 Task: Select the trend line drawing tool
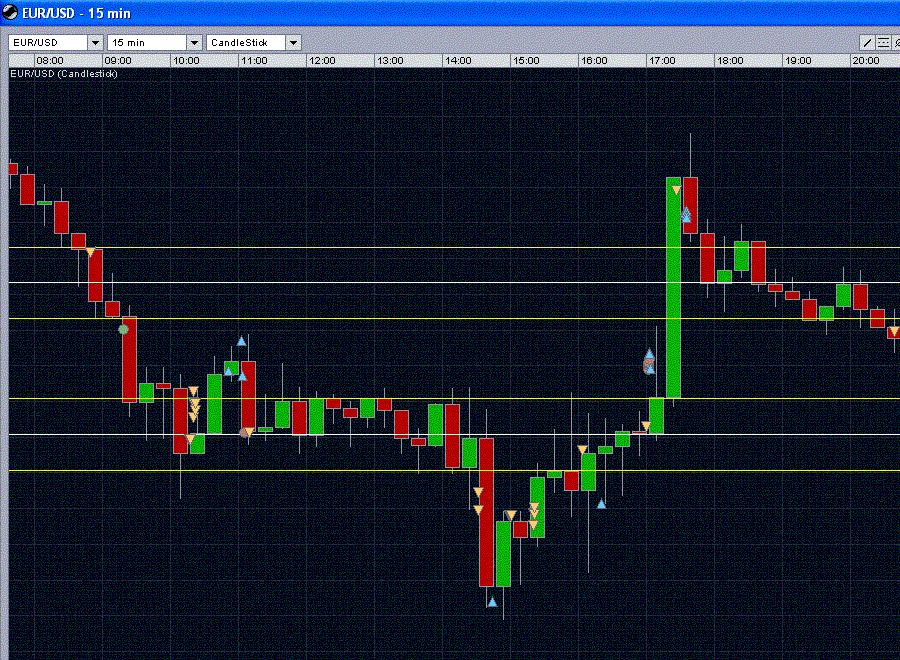click(867, 42)
